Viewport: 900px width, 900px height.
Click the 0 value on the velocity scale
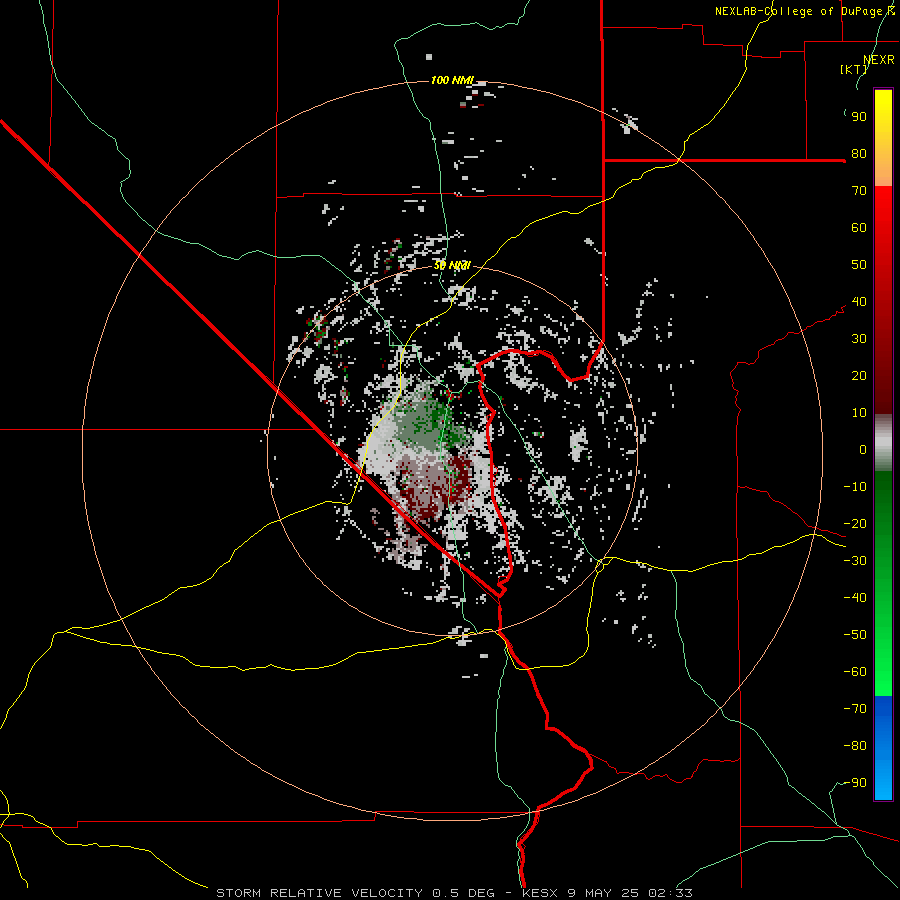tap(863, 450)
